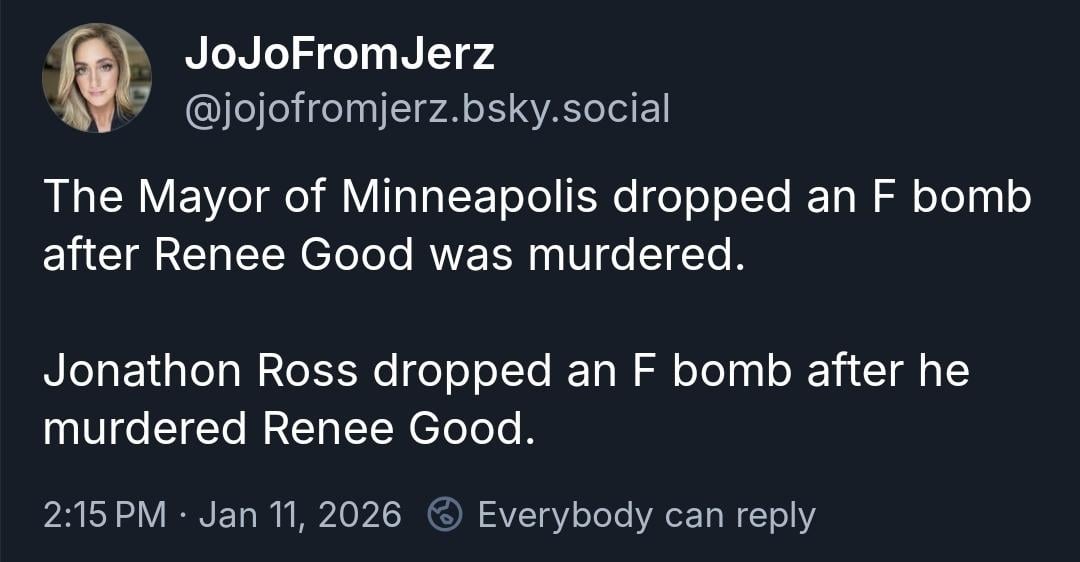The image size is (1080, 562).
Task: Open the "Everybody can reply" setting
Action: point(646,515)
